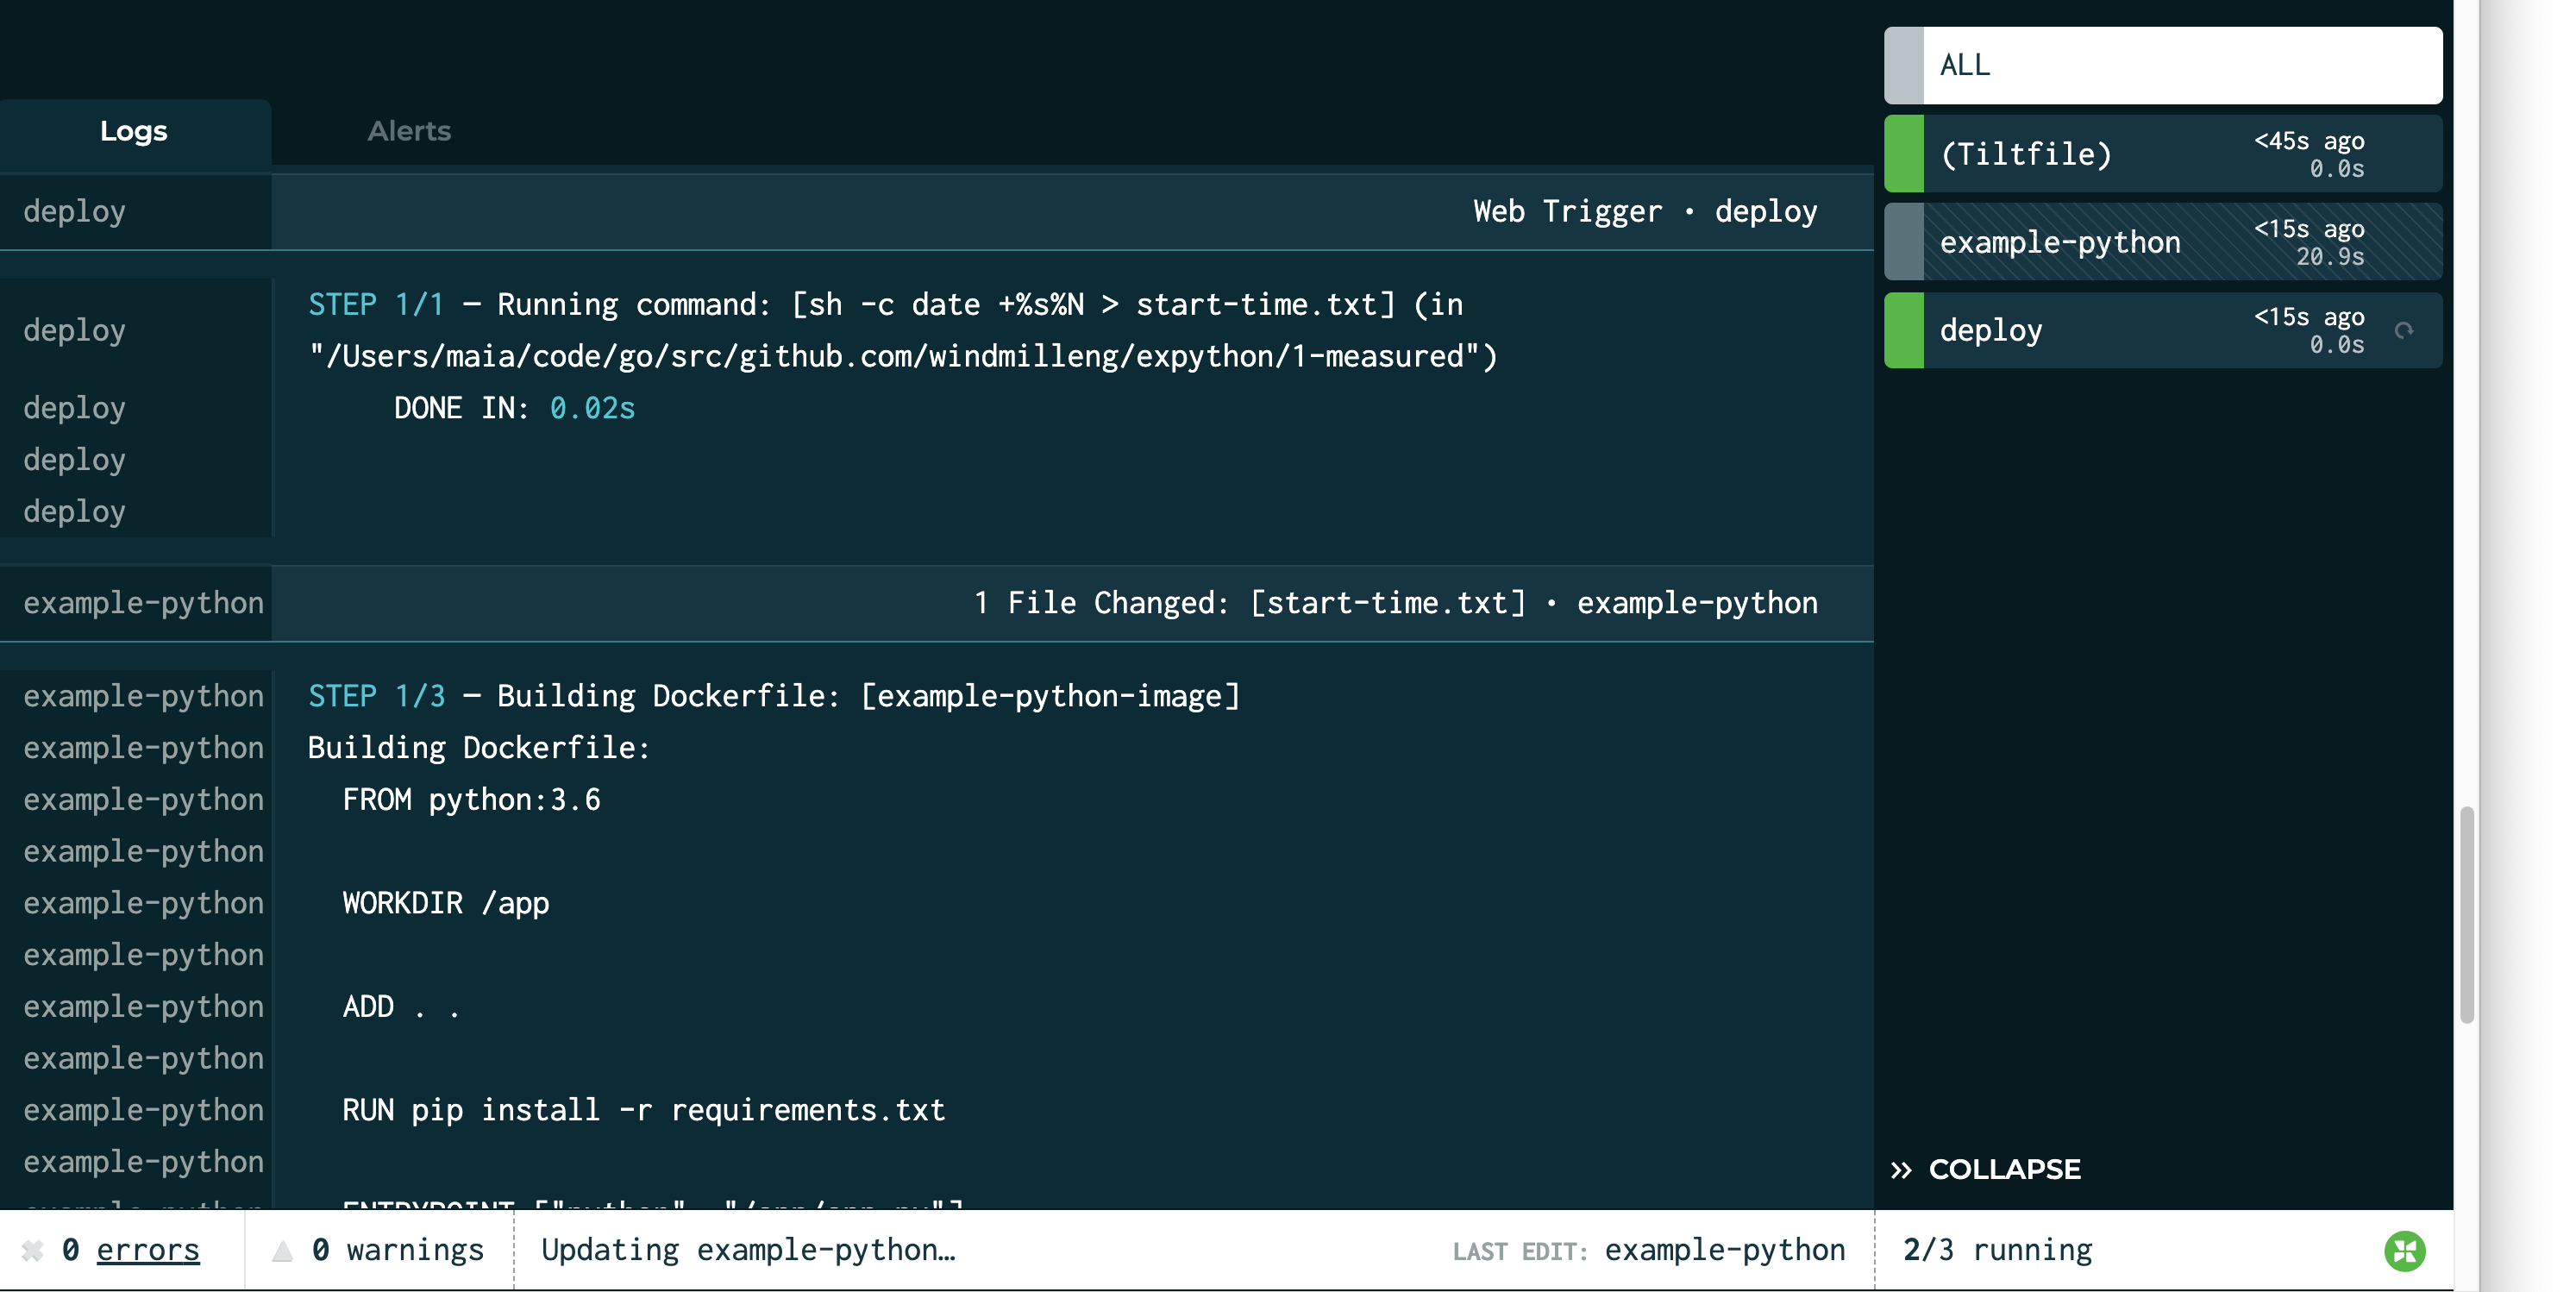Click the deploy trigger refresh icon

pos(2404,330)
